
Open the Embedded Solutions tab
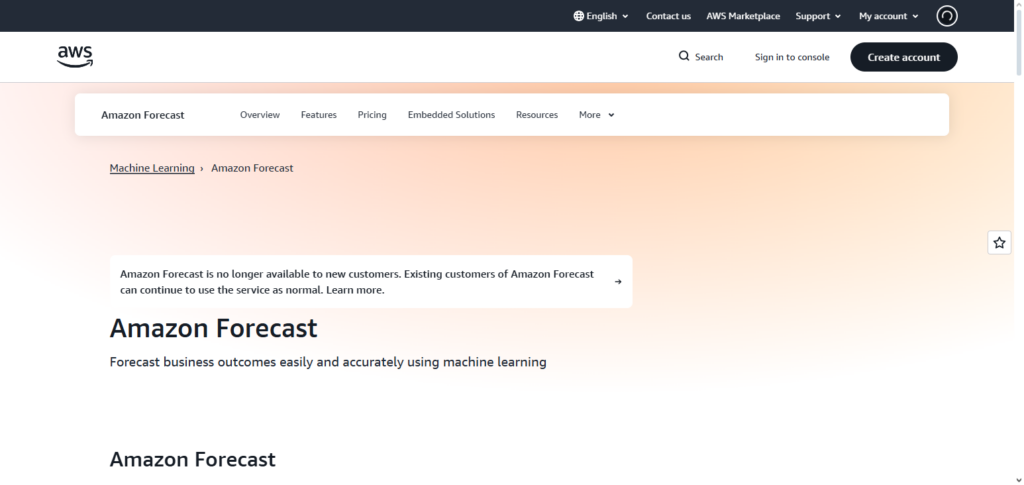pos(451,115)
